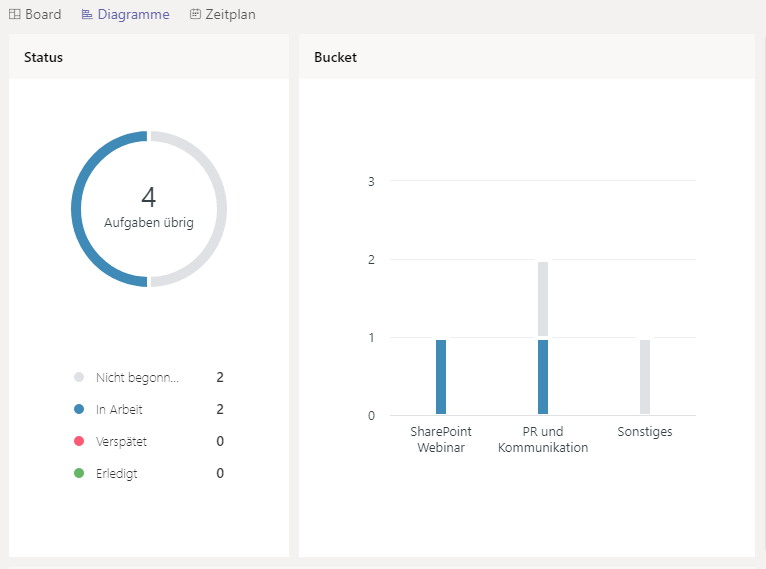Click the Board grid icon

click(x=15, y=14)
